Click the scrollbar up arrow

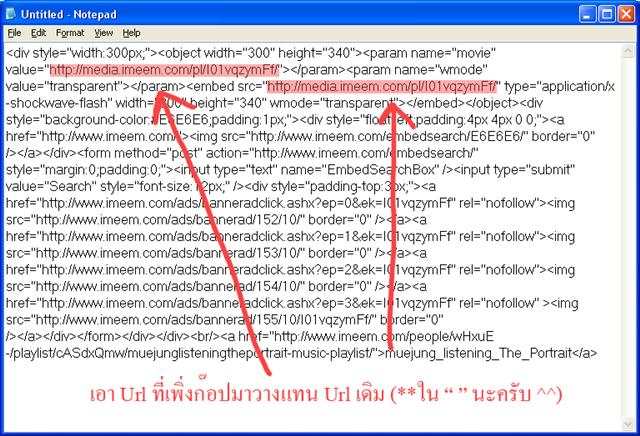click(628, 51)
